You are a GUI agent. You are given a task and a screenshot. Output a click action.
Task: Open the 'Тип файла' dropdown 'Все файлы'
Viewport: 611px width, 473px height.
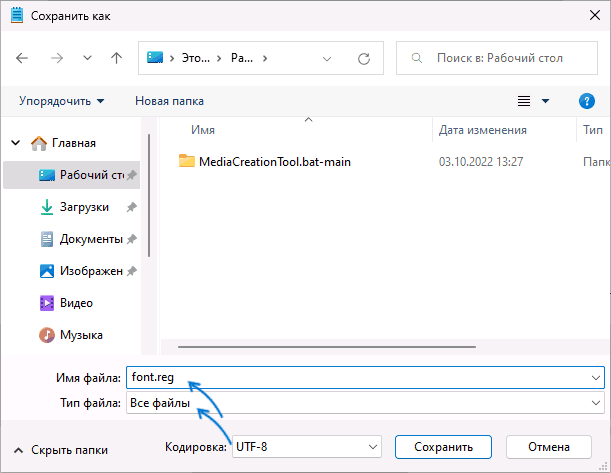click(x=365, y=402)
